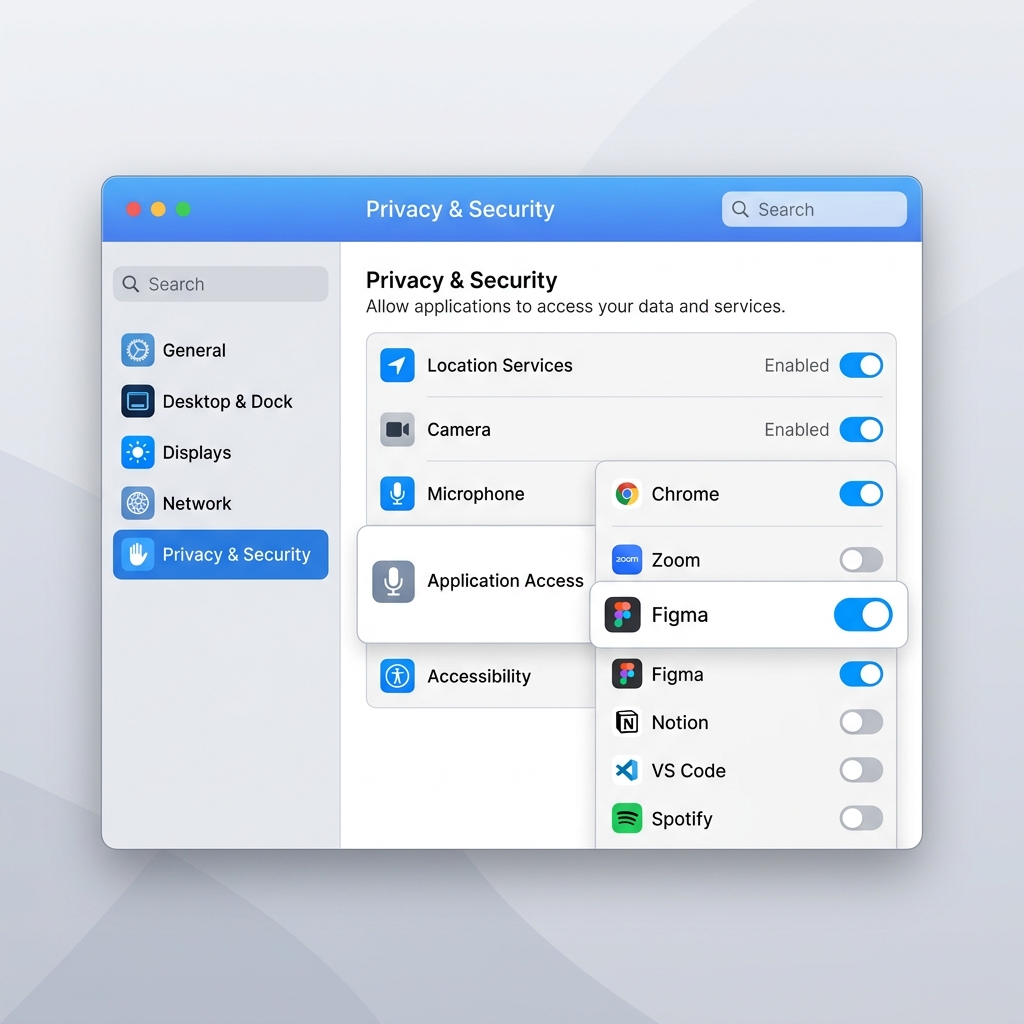The image size is (1024, 1024).
Task: Click the Desktop & Dock icon
Action: (138, 401)
